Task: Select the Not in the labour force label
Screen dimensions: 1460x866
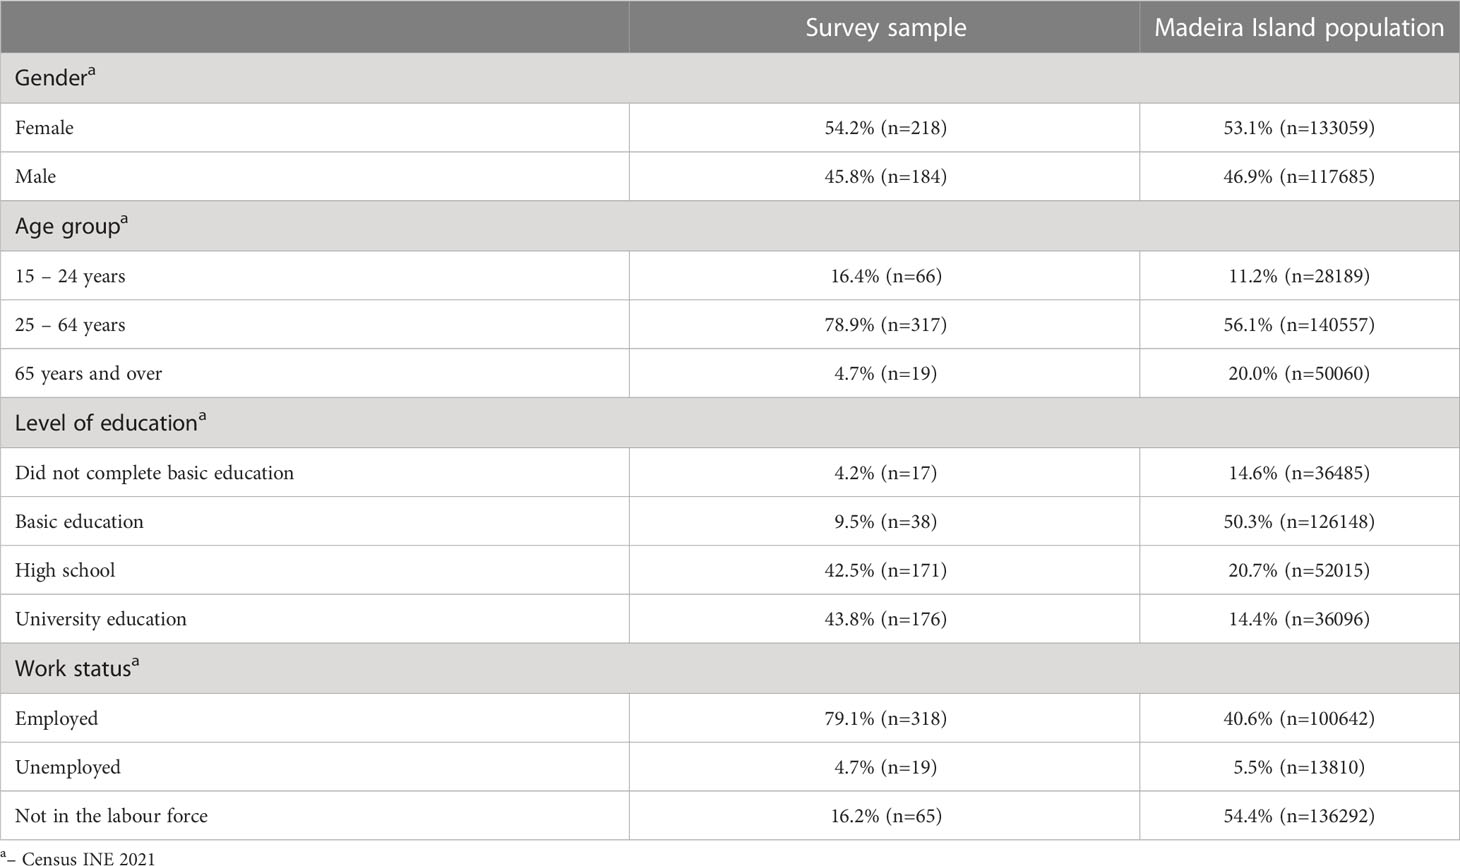Action: 111,816
